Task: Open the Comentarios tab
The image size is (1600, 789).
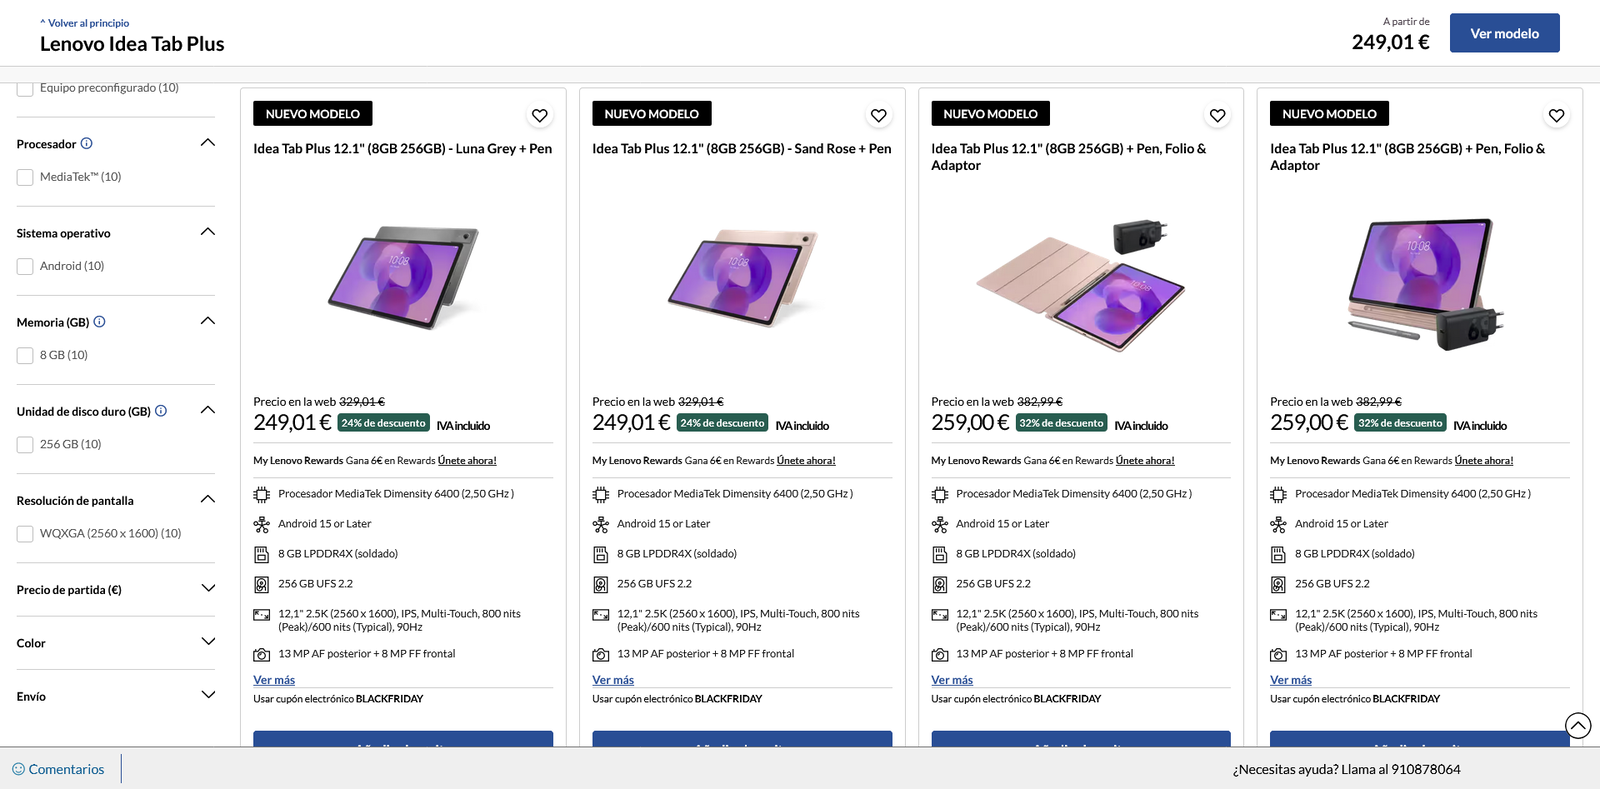Action: (58, 768)
